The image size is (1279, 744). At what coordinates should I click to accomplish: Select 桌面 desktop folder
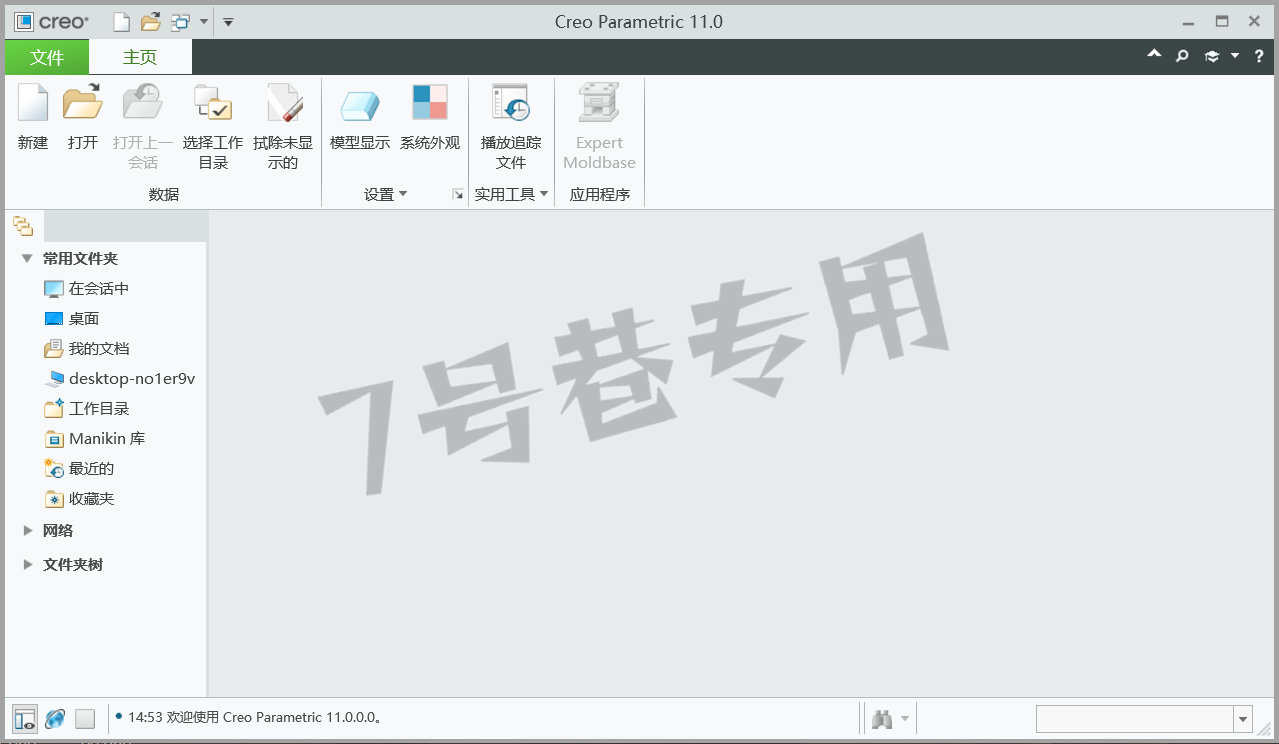(x=71, y=318)
